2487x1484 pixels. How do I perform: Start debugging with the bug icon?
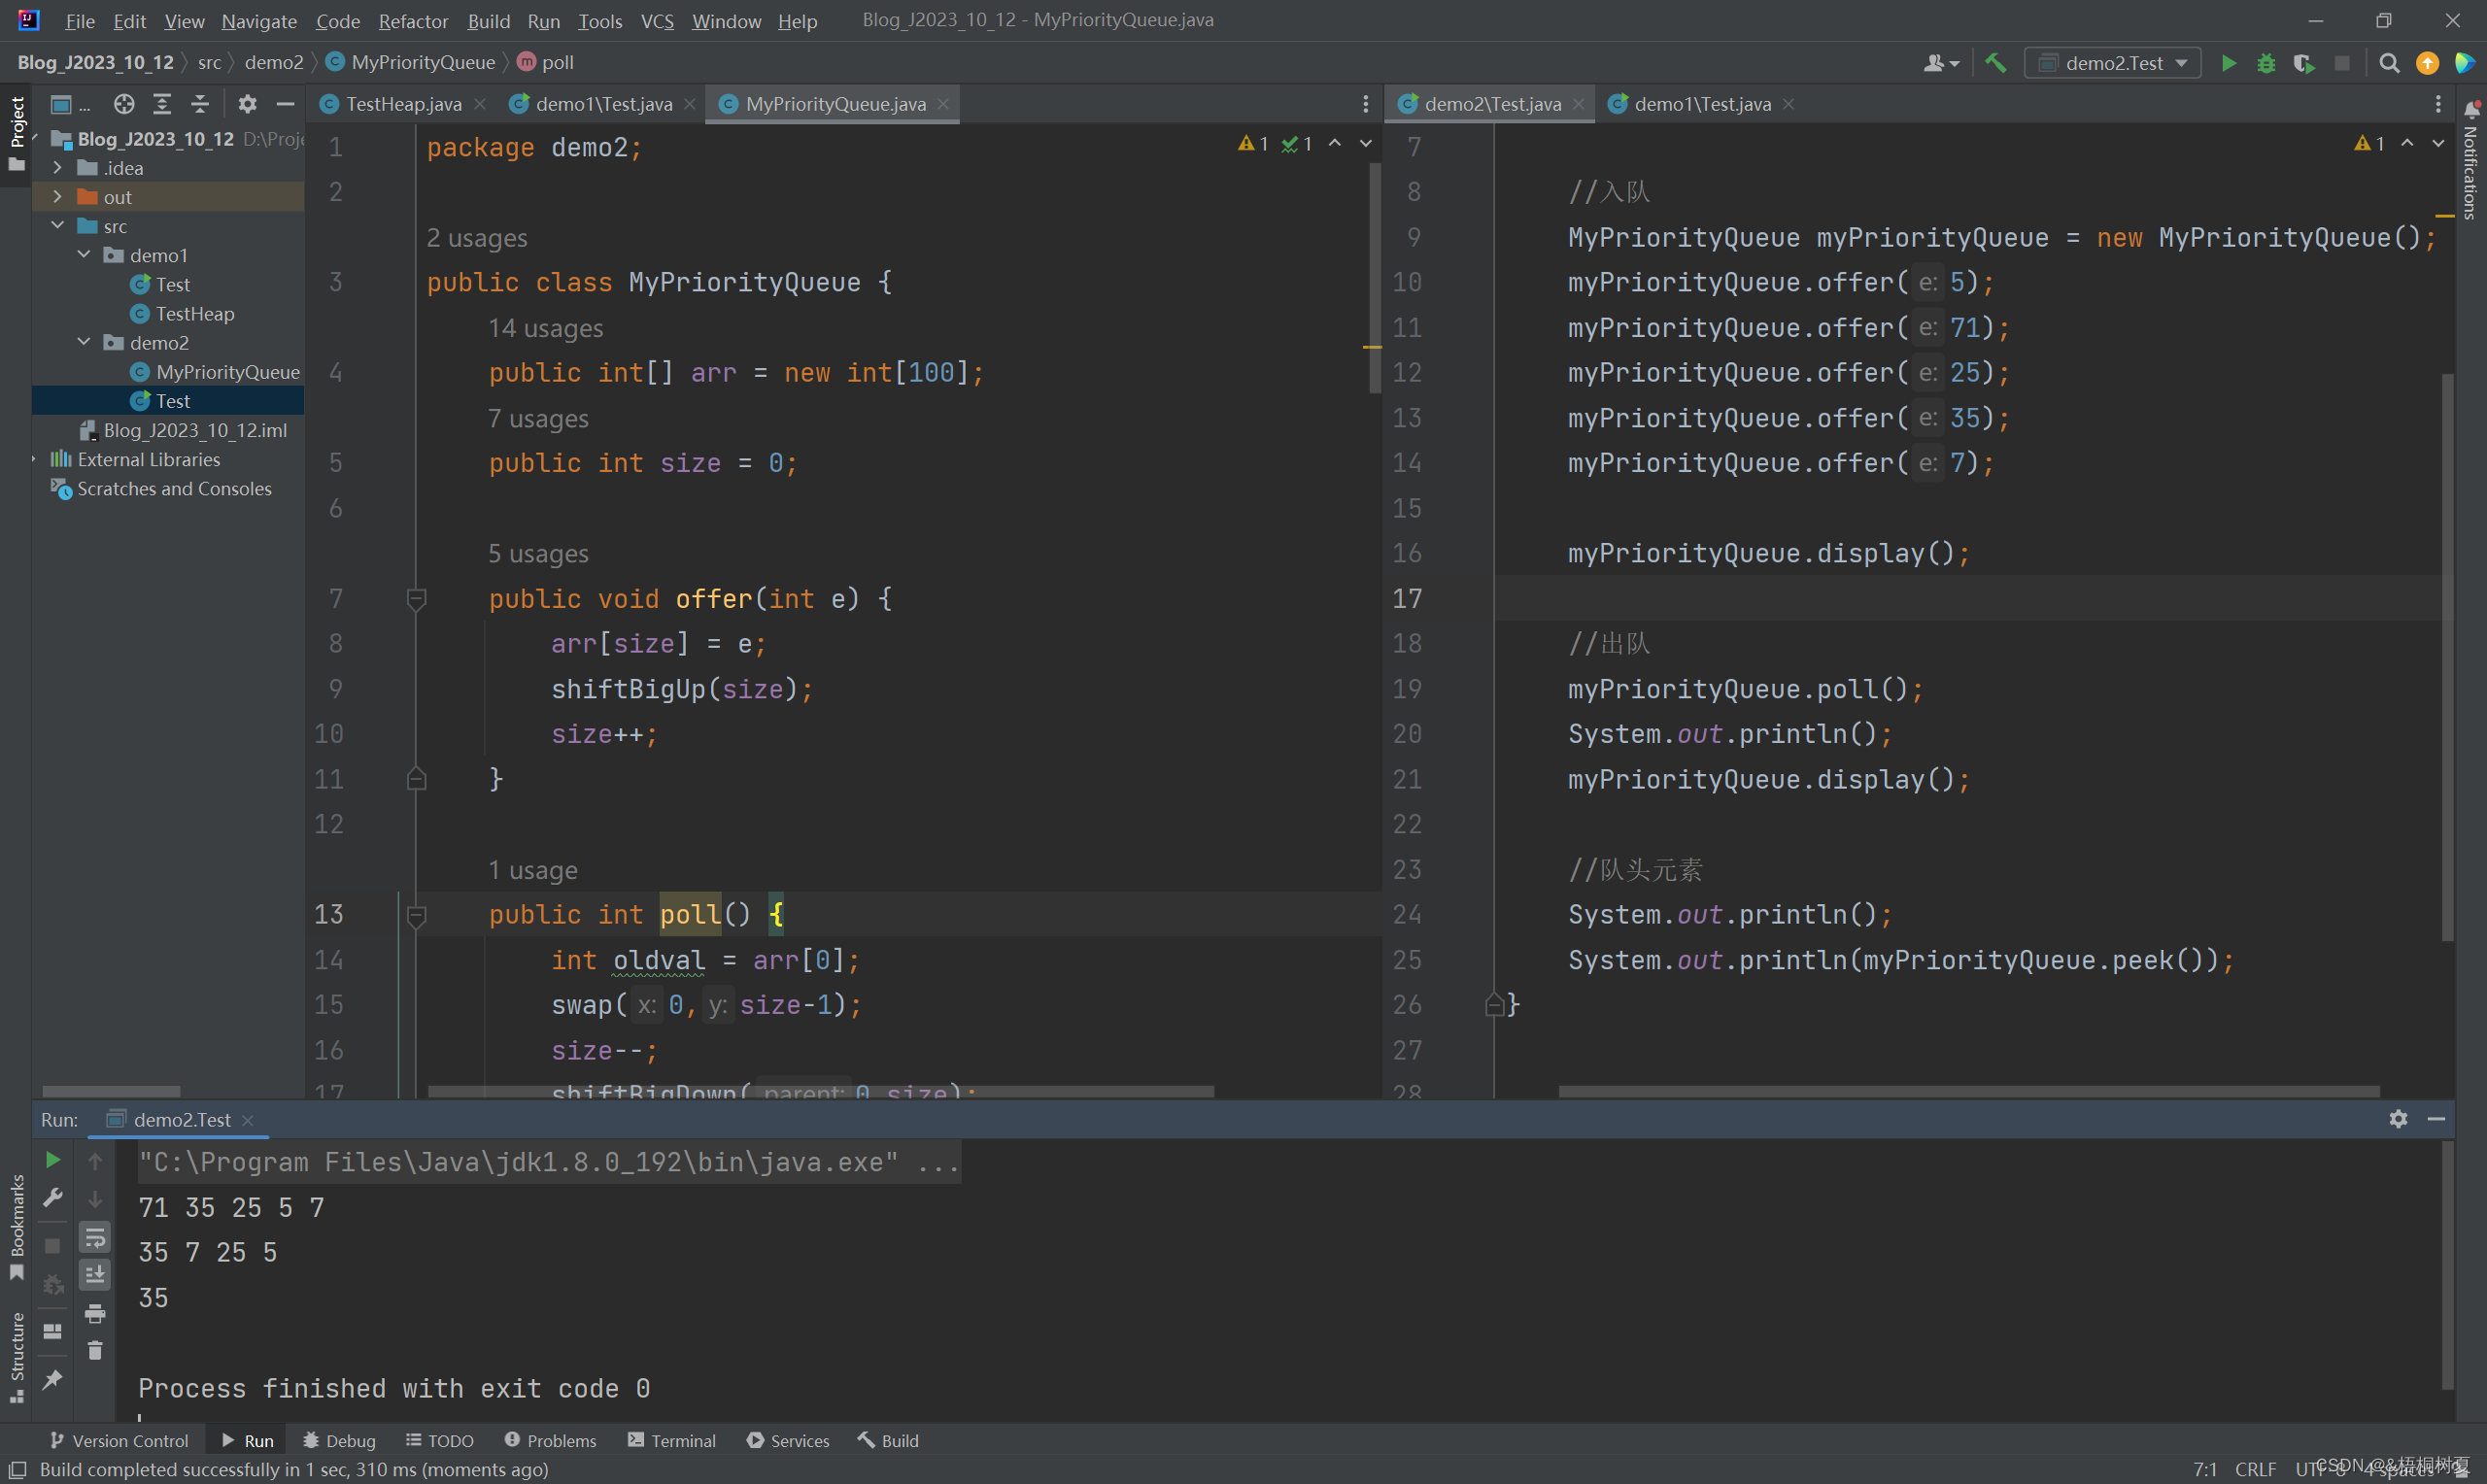[x=2267, y=63]
